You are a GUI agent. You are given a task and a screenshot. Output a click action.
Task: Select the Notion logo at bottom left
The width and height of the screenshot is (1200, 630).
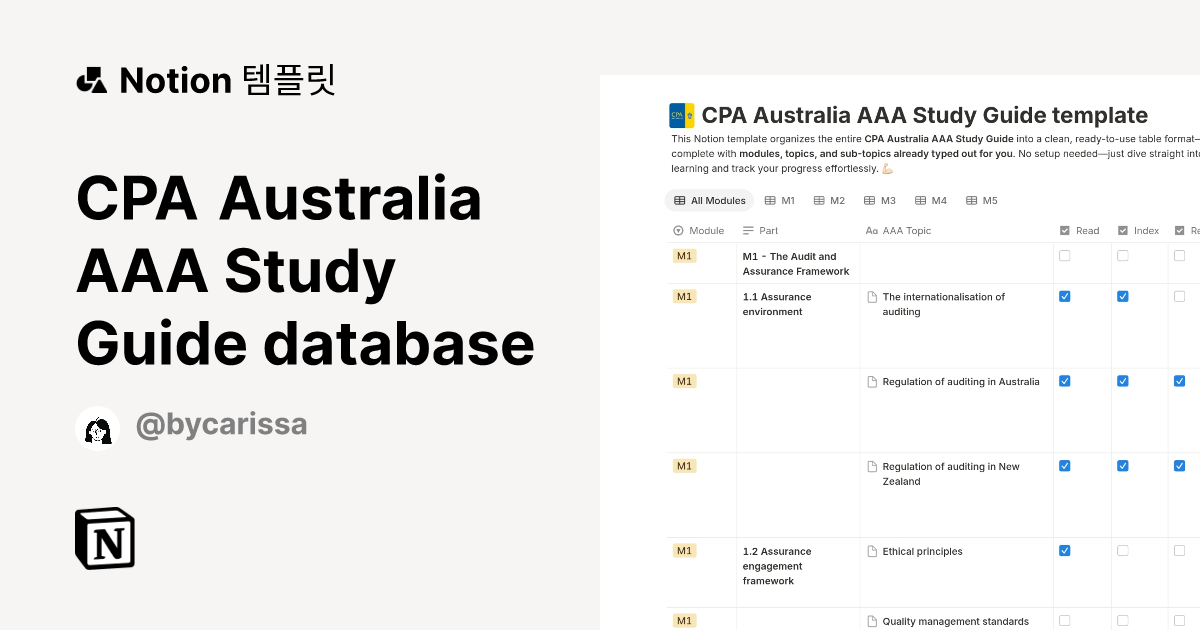[x=104, y=538]
